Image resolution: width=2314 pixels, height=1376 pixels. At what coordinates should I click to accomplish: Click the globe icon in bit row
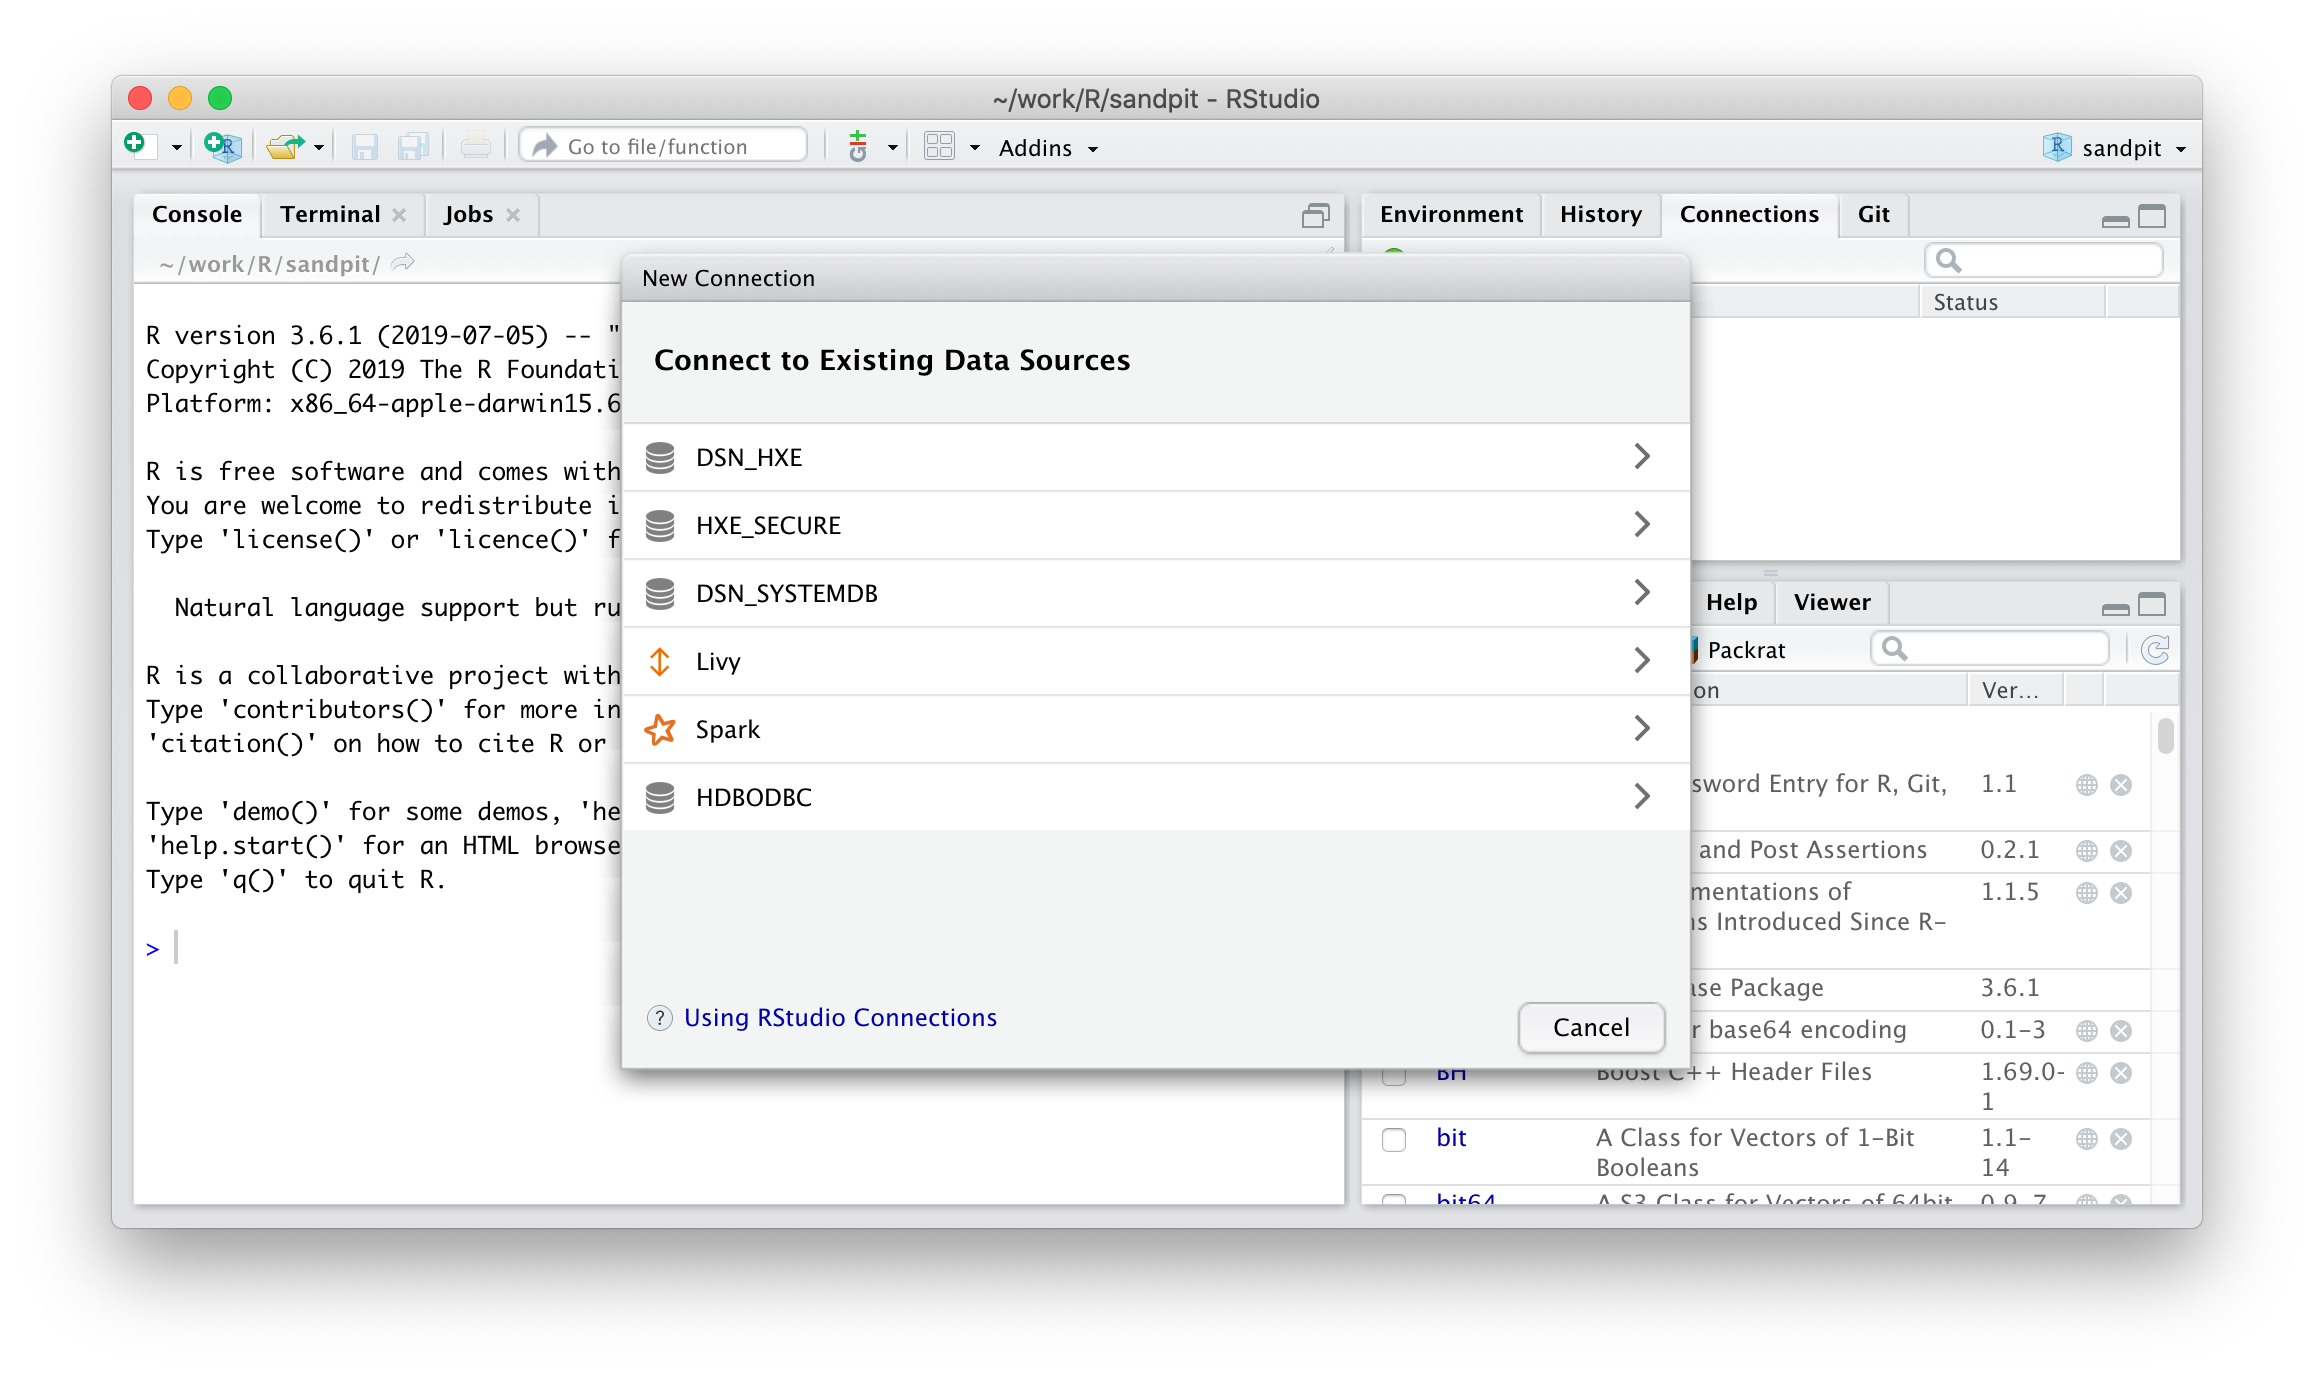point(2086,1138)
